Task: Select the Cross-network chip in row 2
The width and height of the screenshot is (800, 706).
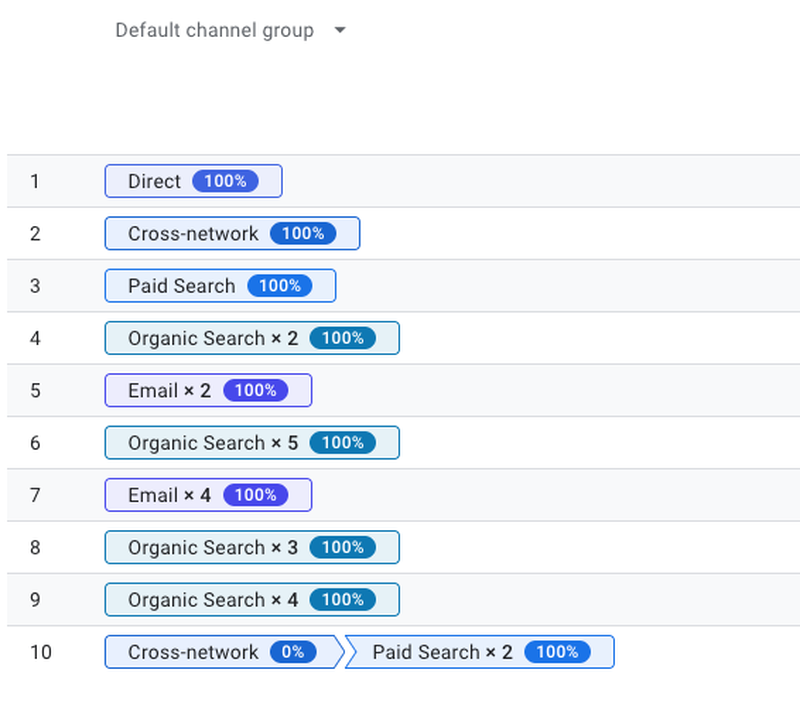Action: click(x=232, y=234)
